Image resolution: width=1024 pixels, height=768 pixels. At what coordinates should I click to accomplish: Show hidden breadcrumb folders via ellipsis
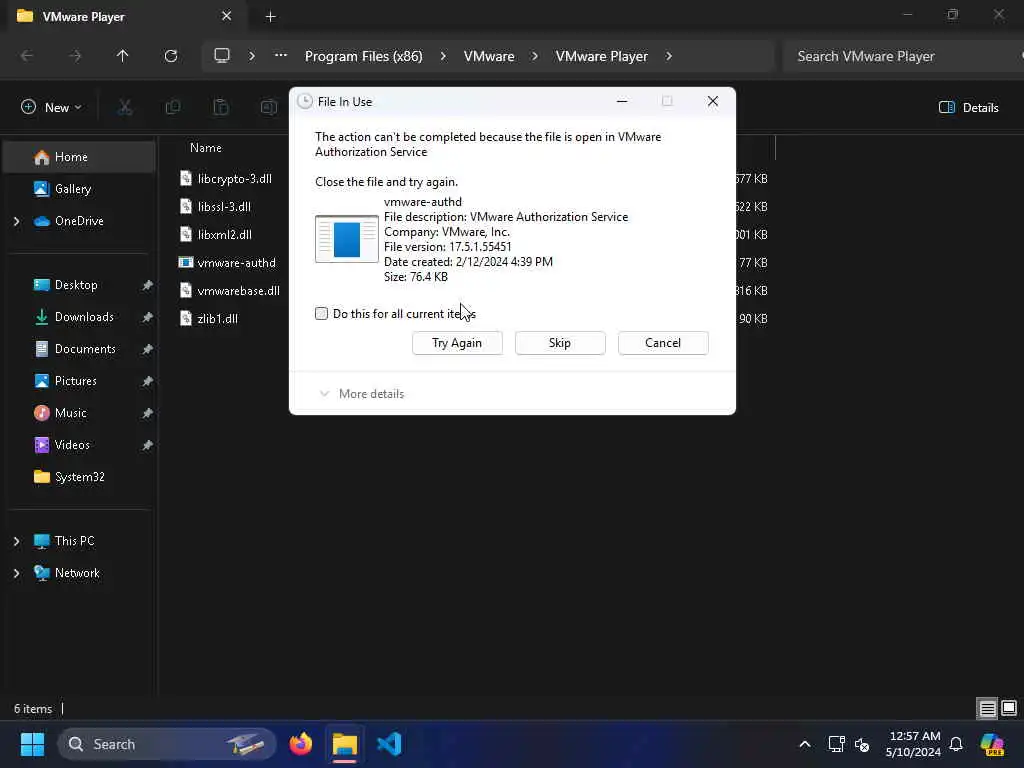281,56
